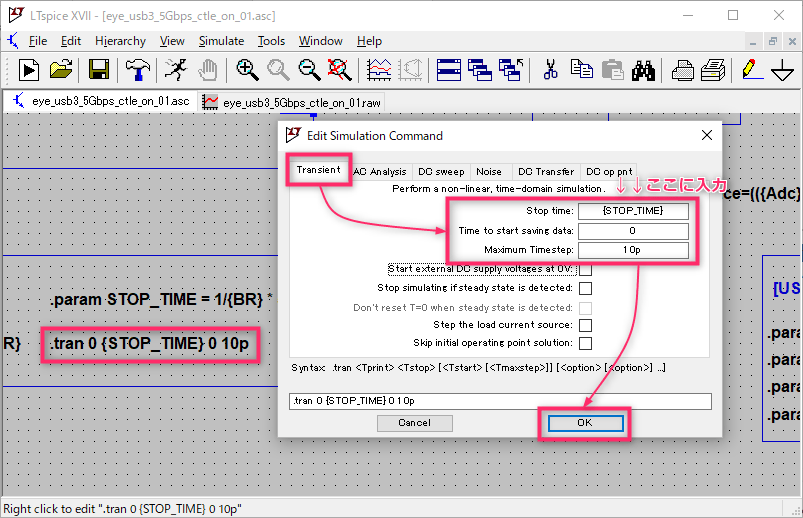Open the Window menu
Image resolution: width=803 pixels, height=518 pixels.
(x=321, y=41)
